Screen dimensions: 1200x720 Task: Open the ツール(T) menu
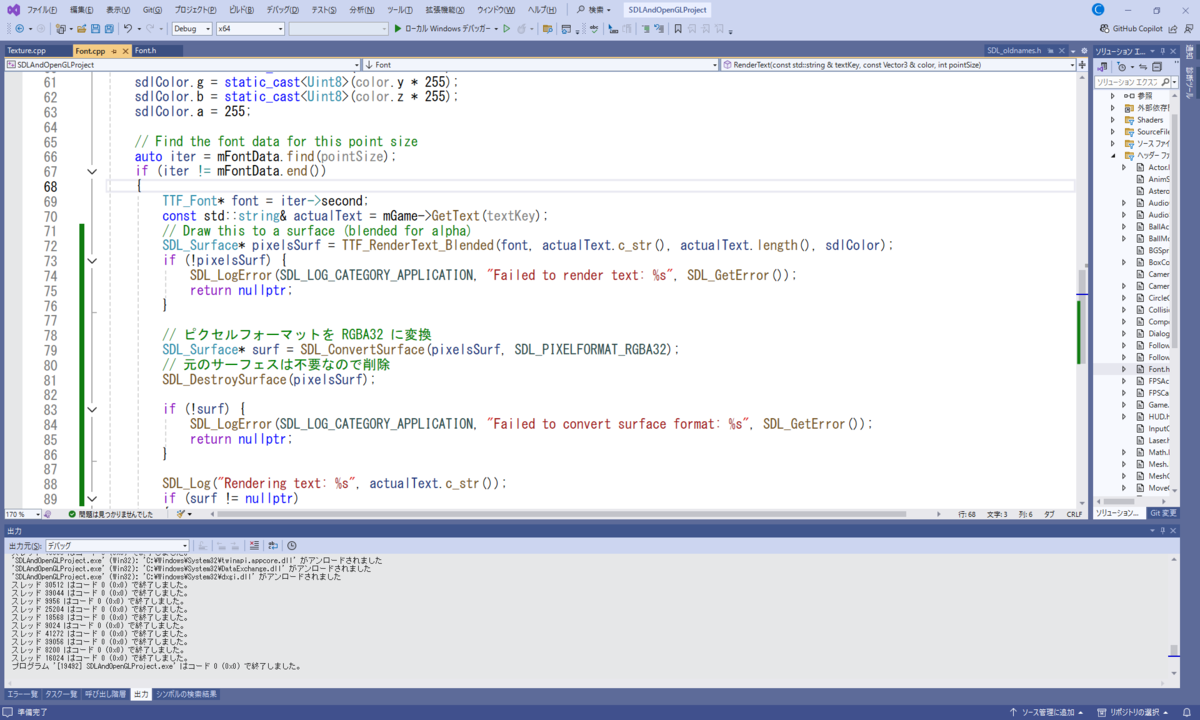400,9
